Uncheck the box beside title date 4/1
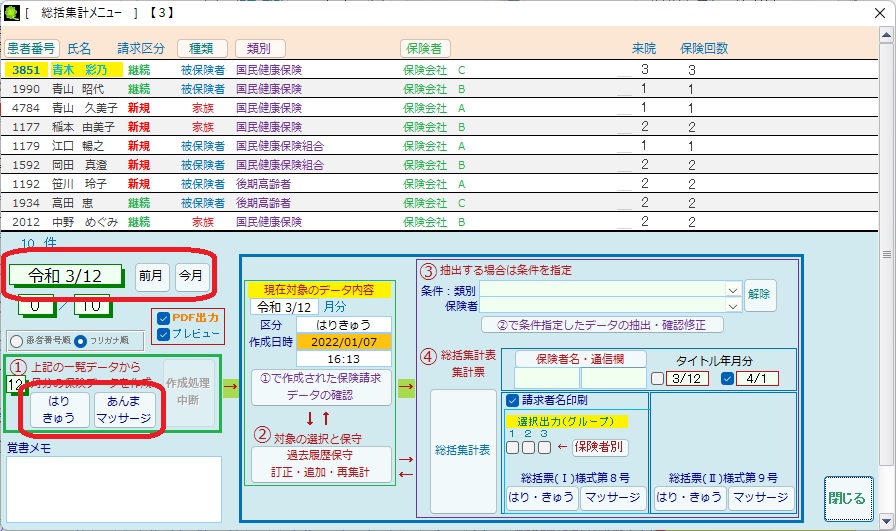This screenshot has width=896, height=531. [x=727, y=378]
